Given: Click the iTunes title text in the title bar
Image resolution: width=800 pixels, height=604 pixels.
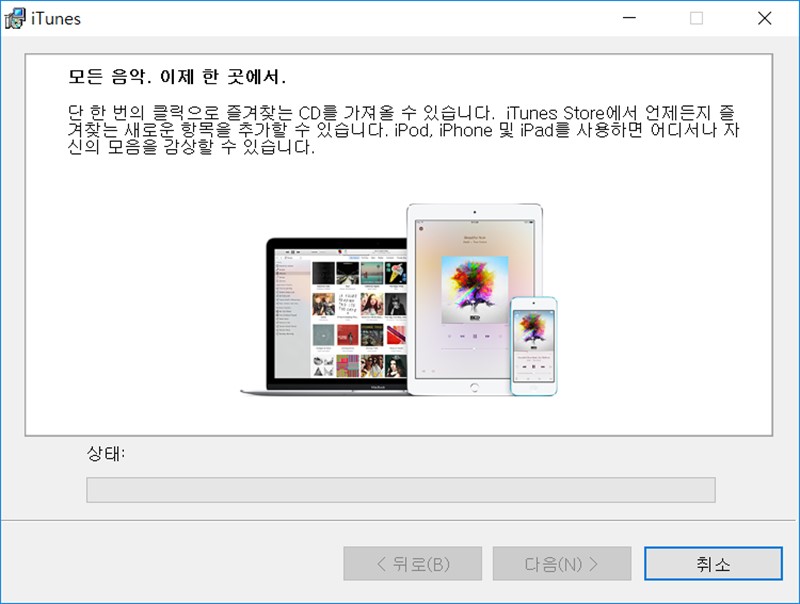Looking at the screenshot, I should tap(56, 19).
